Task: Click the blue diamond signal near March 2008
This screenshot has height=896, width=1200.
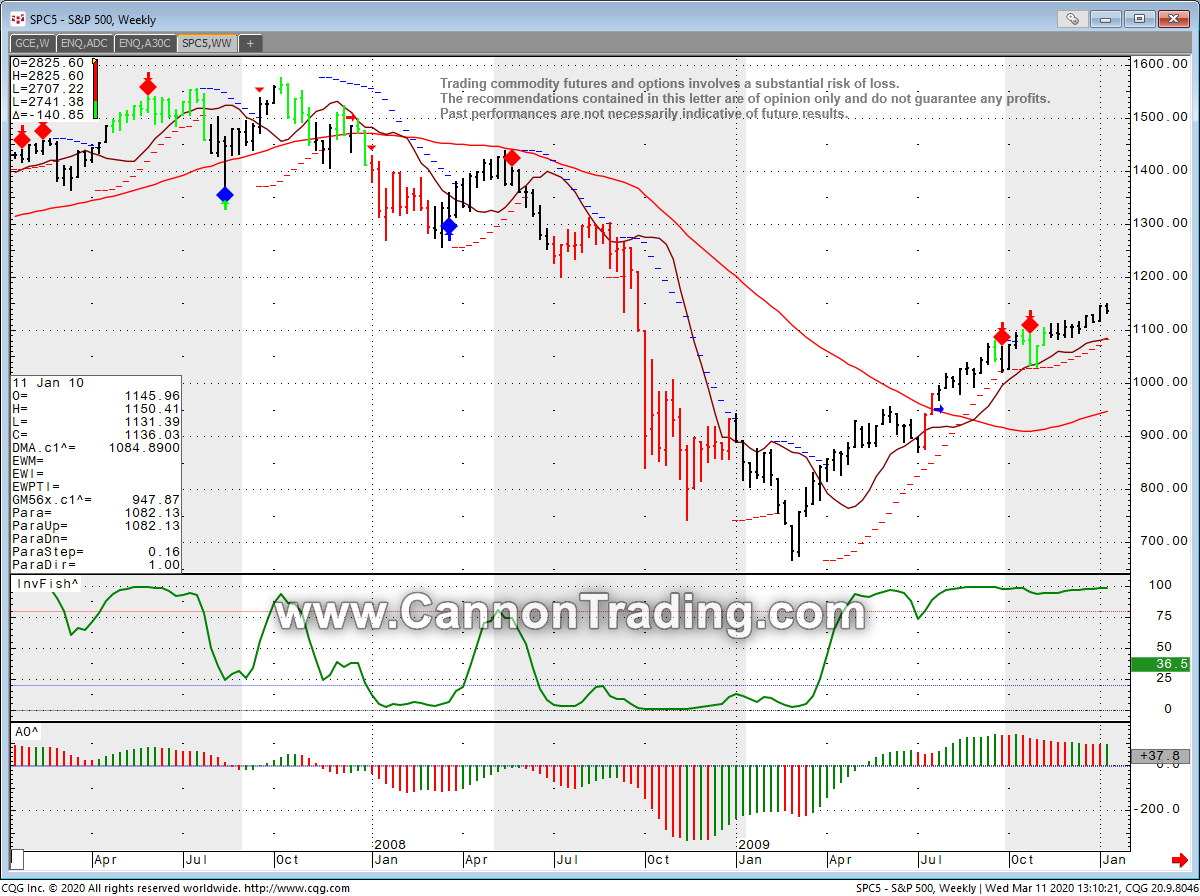Action: coord(449,226)
